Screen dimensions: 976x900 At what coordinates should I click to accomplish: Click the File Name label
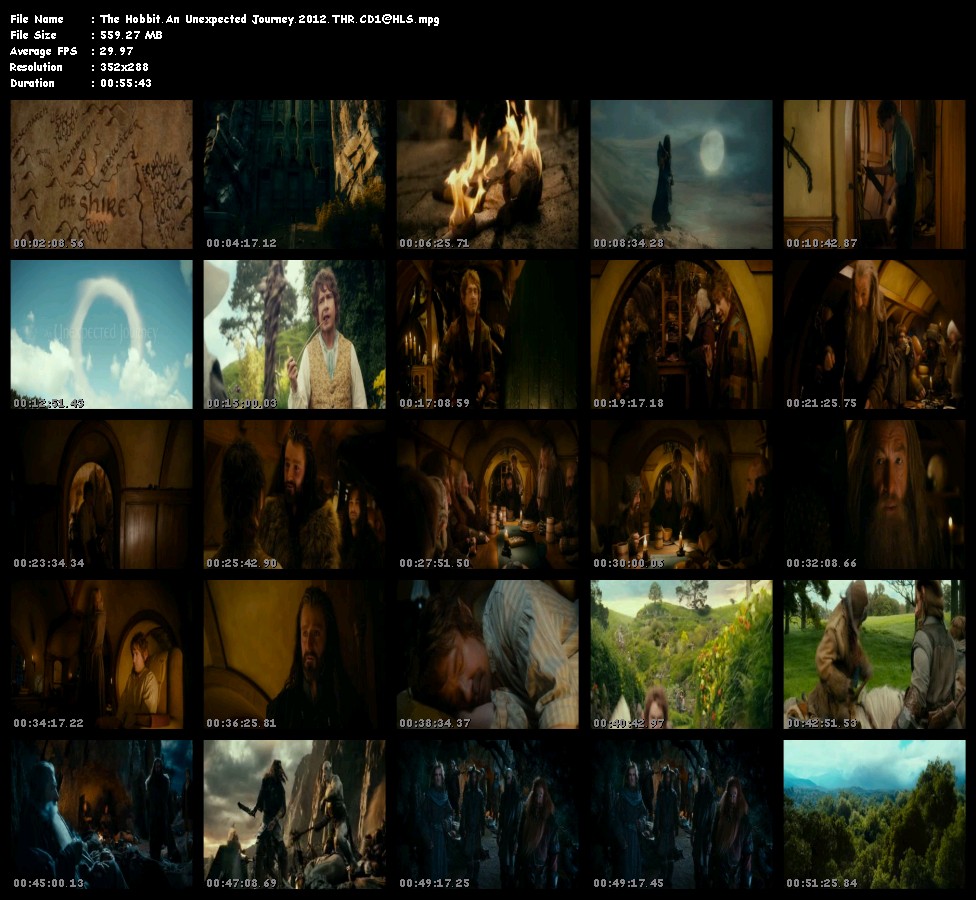point(37,19)
